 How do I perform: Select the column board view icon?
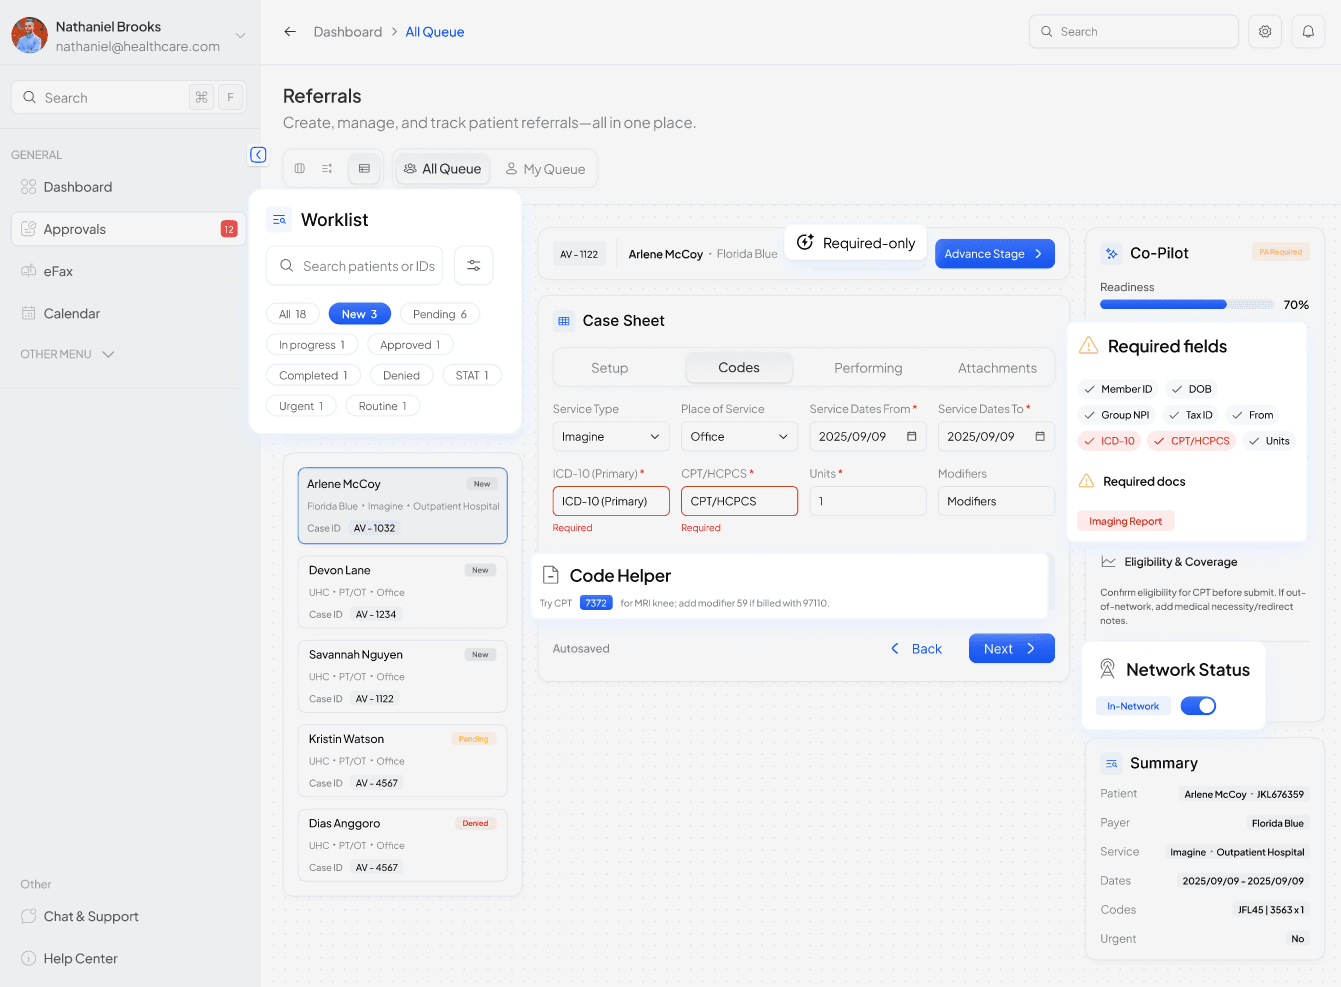click(x=300, y=169)
